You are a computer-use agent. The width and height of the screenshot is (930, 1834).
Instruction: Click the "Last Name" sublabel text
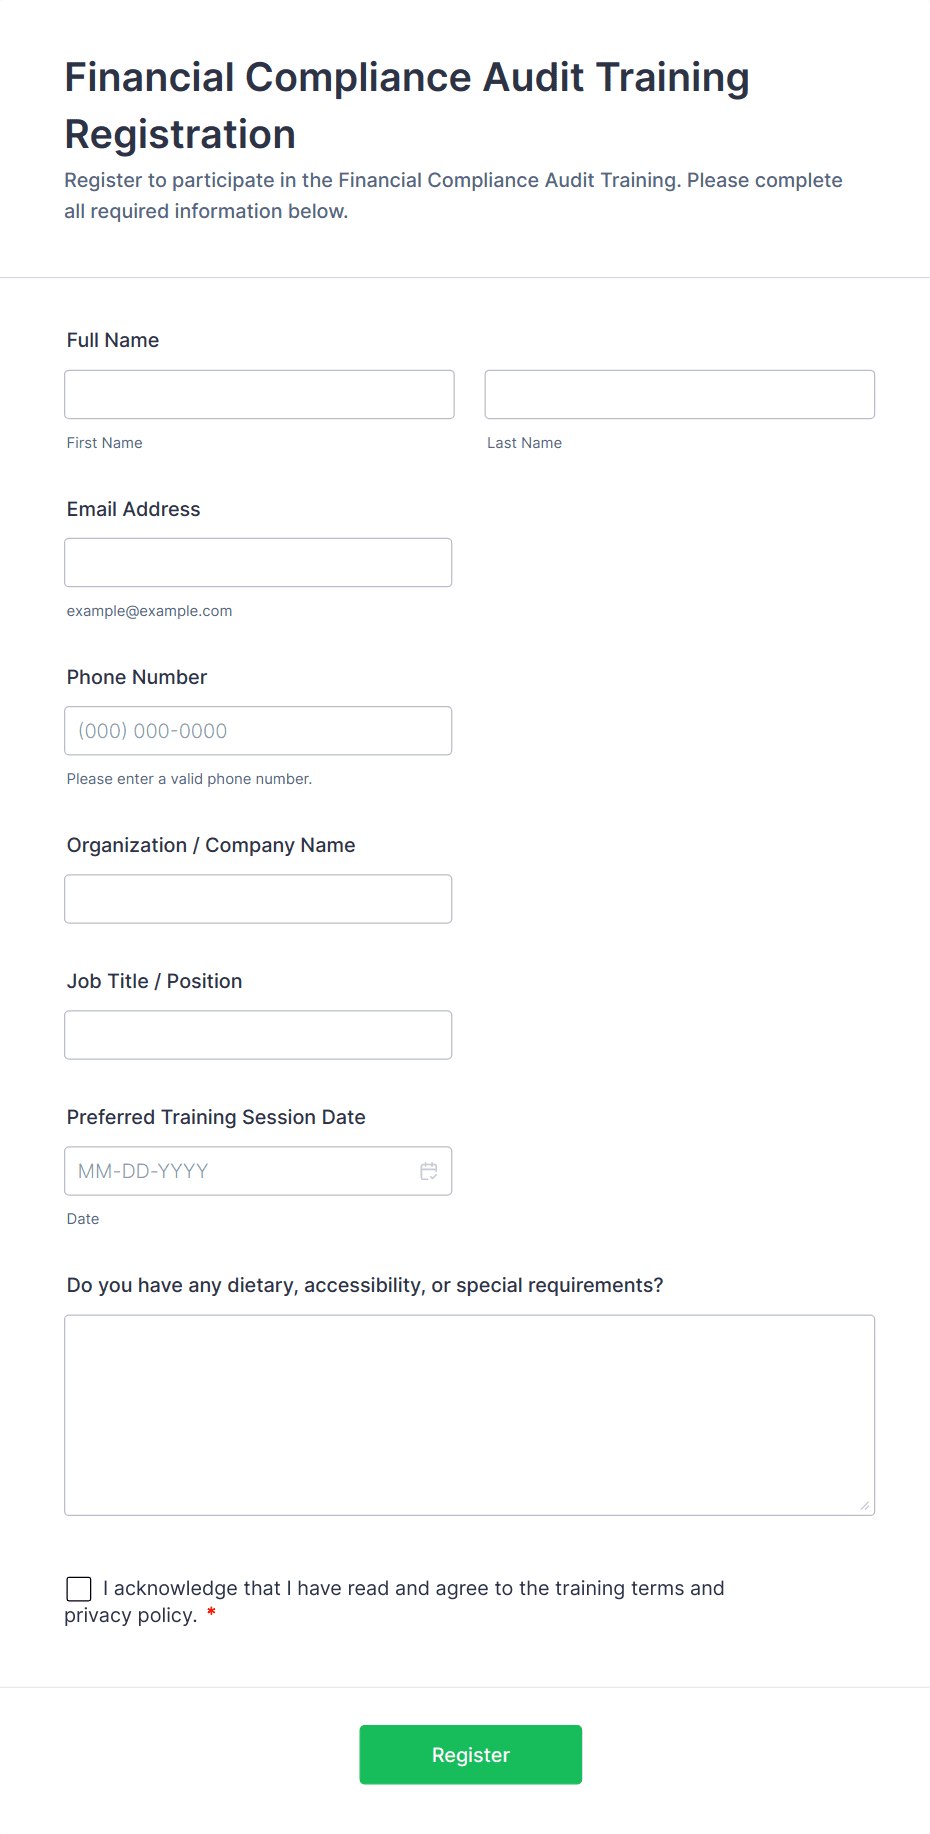point(524,443)
